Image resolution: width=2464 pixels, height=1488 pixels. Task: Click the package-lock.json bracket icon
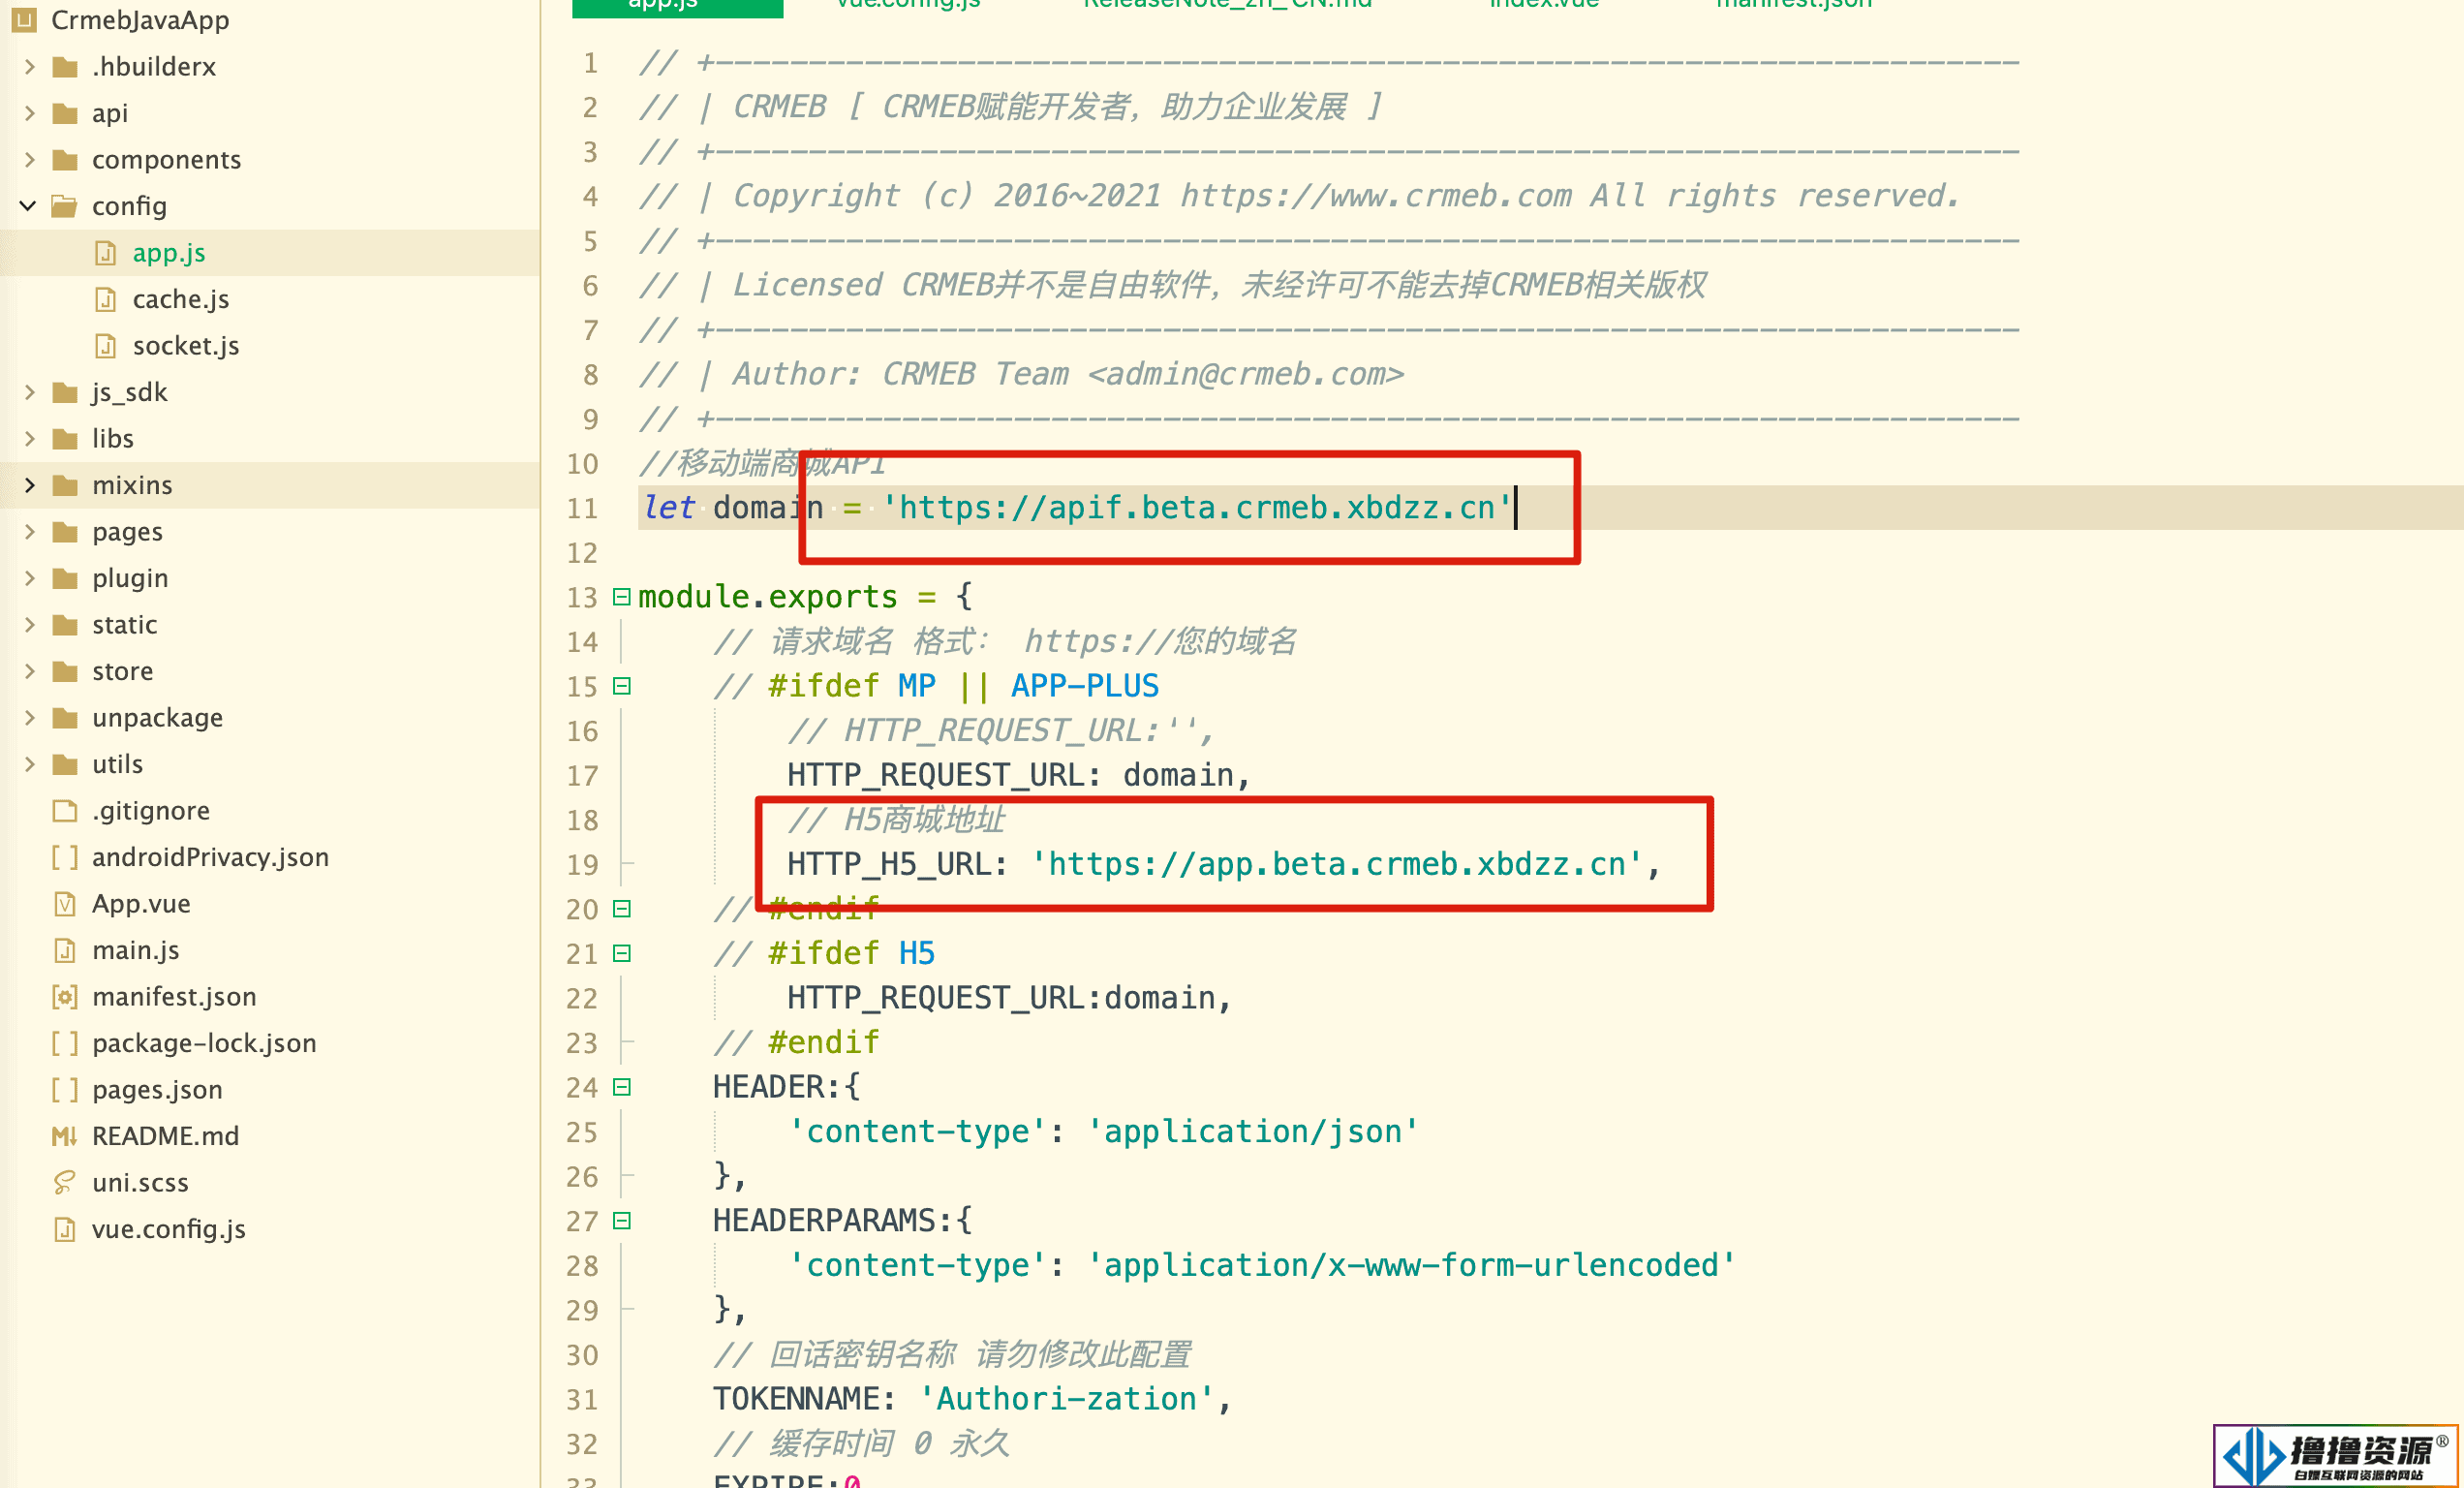(x=65, y=1043)
